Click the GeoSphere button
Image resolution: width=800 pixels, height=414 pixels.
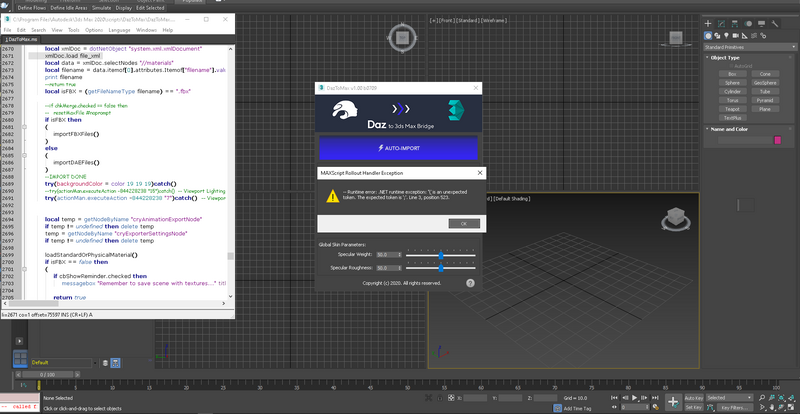pyautogui.click(x=765, y=83)
